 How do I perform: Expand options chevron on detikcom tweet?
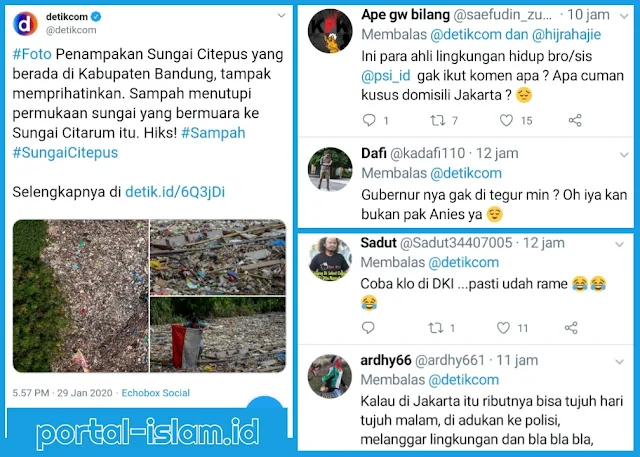click(x=281, y=16)
